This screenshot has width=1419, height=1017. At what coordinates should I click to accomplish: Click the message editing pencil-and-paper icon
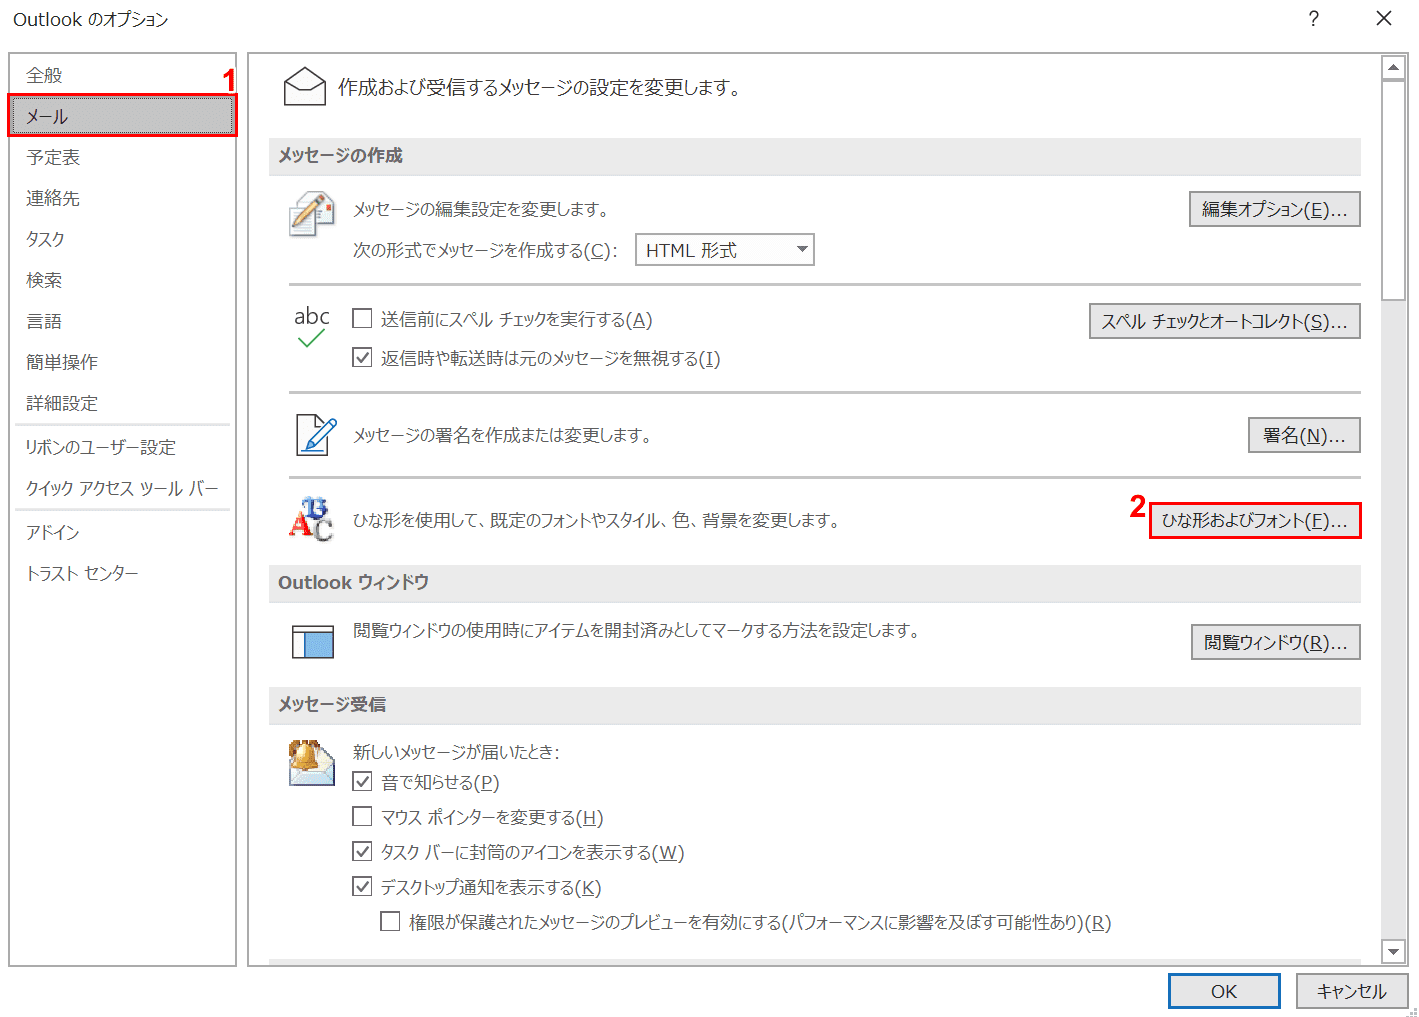click(x=312, y=214)
